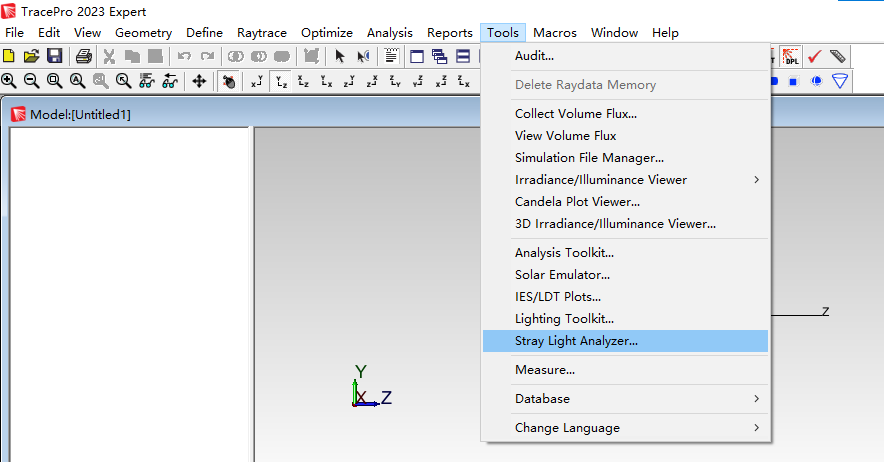The image size is (884, 462).
Task: Choose the arrow Select tool in toolbar
Action: 340,56
